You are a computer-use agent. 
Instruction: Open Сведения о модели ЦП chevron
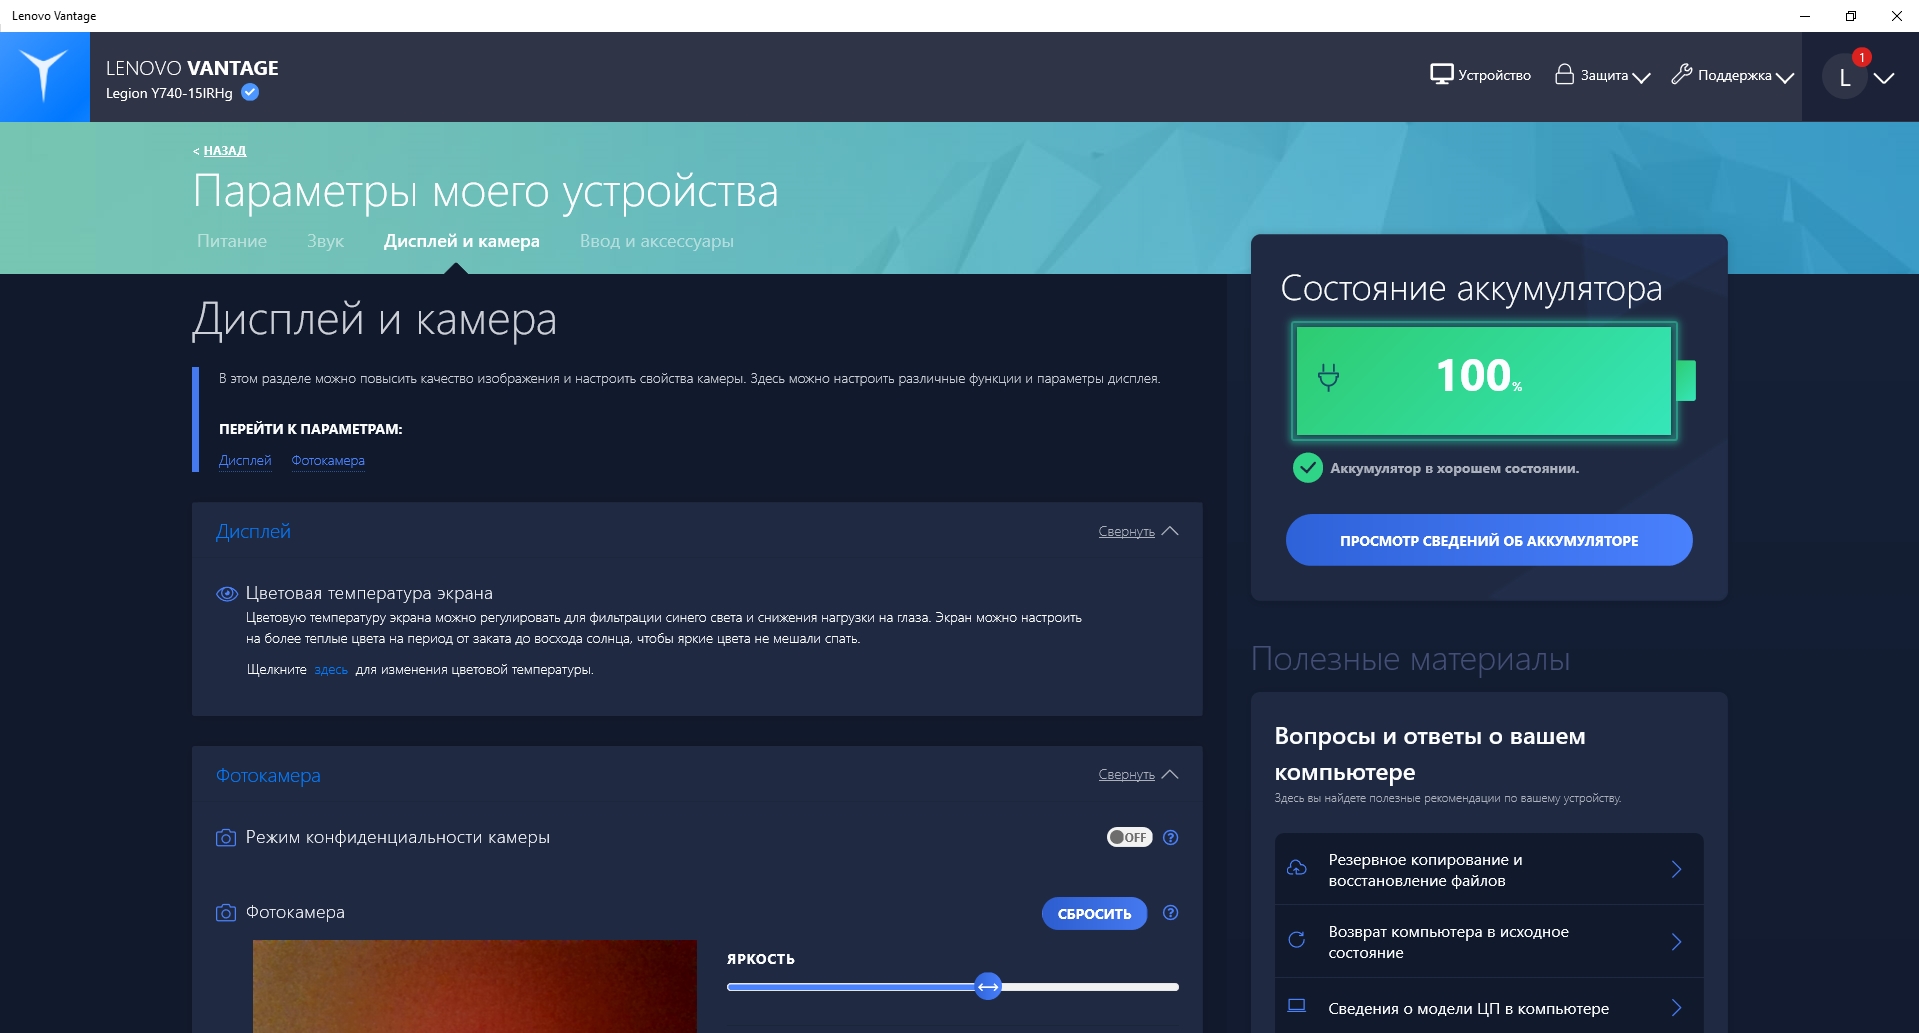1677,1008
